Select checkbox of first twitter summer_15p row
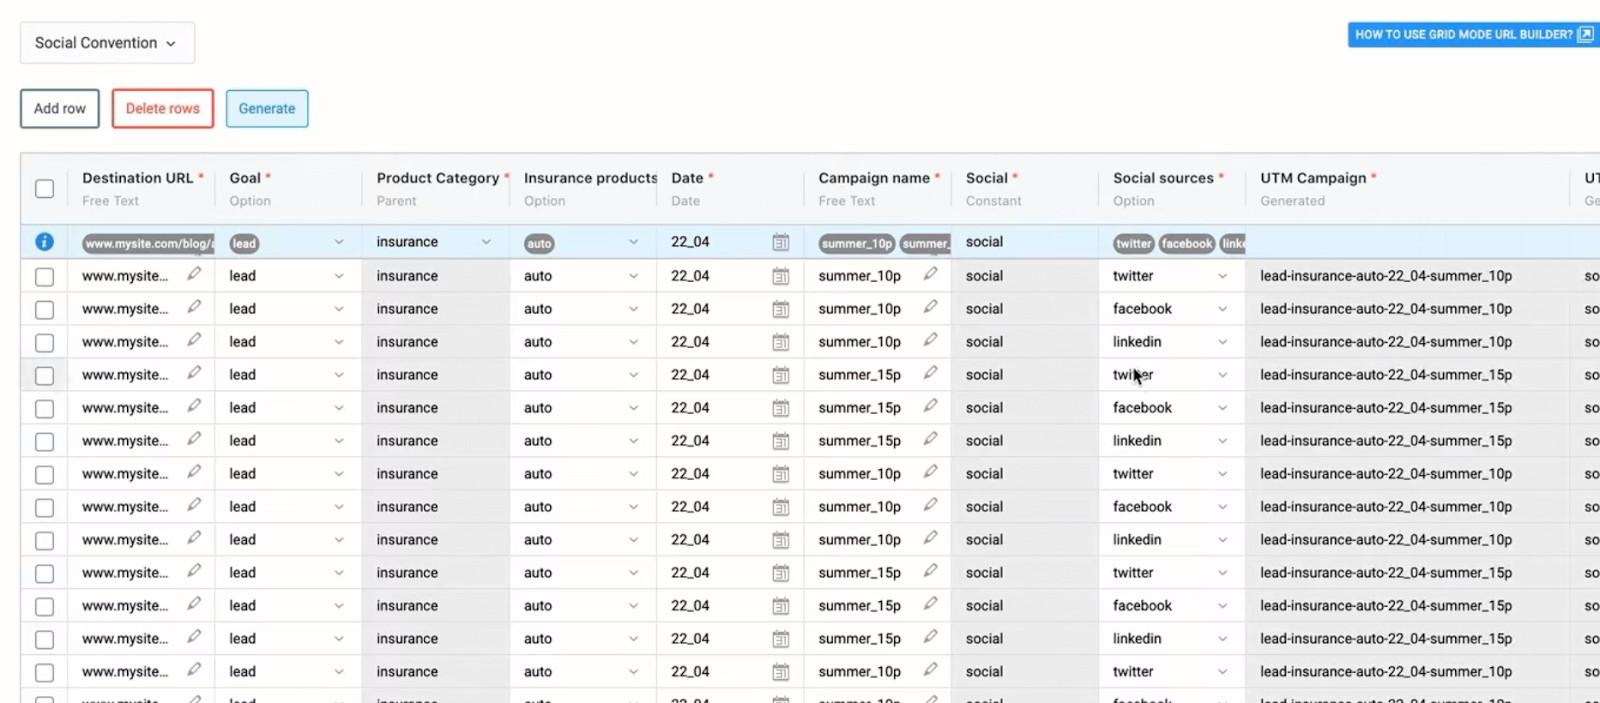1600x703 pixels. (44, 376)
